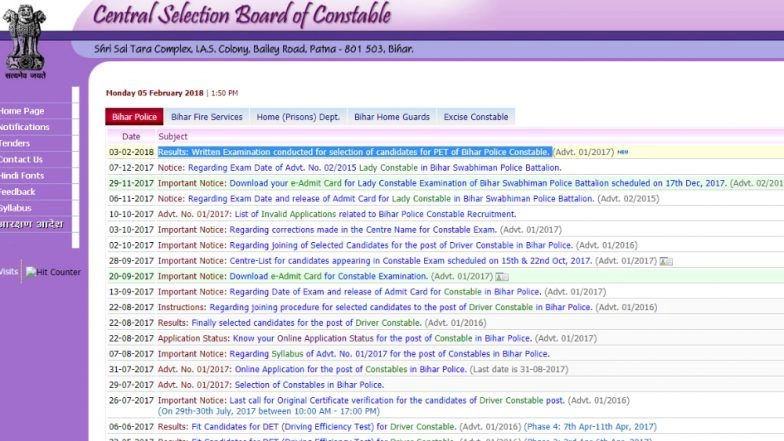Click the NEW badge beside 03-02-2018 result
The image size is (784, 441).
click(622, 152)
